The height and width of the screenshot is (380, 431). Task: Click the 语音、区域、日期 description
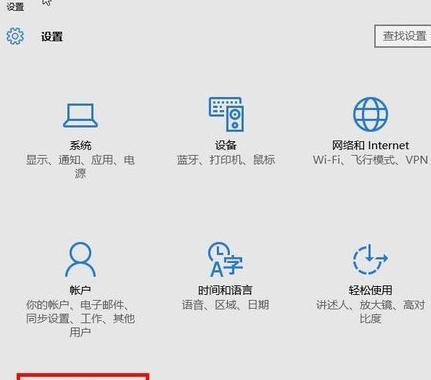(x=225, y=305)
